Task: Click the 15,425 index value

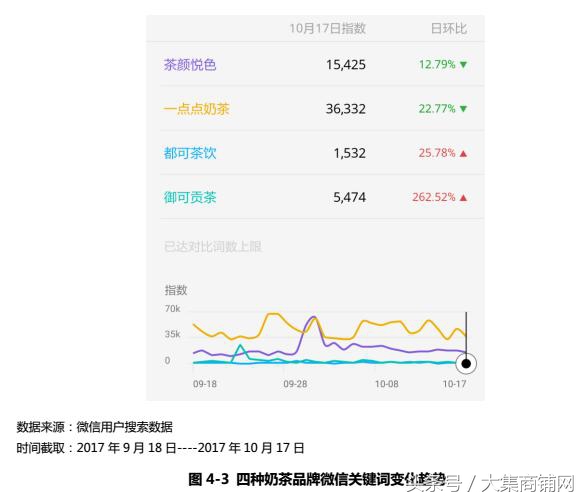Action: (x=346, y=65)
